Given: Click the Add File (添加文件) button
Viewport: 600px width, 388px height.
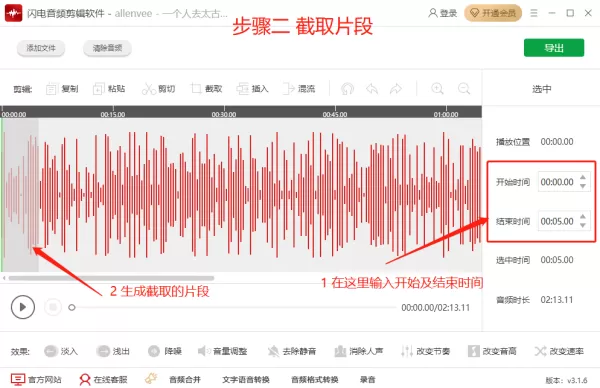Looking at the screenshot, I should pyautogui.click(x=41, y=48).
